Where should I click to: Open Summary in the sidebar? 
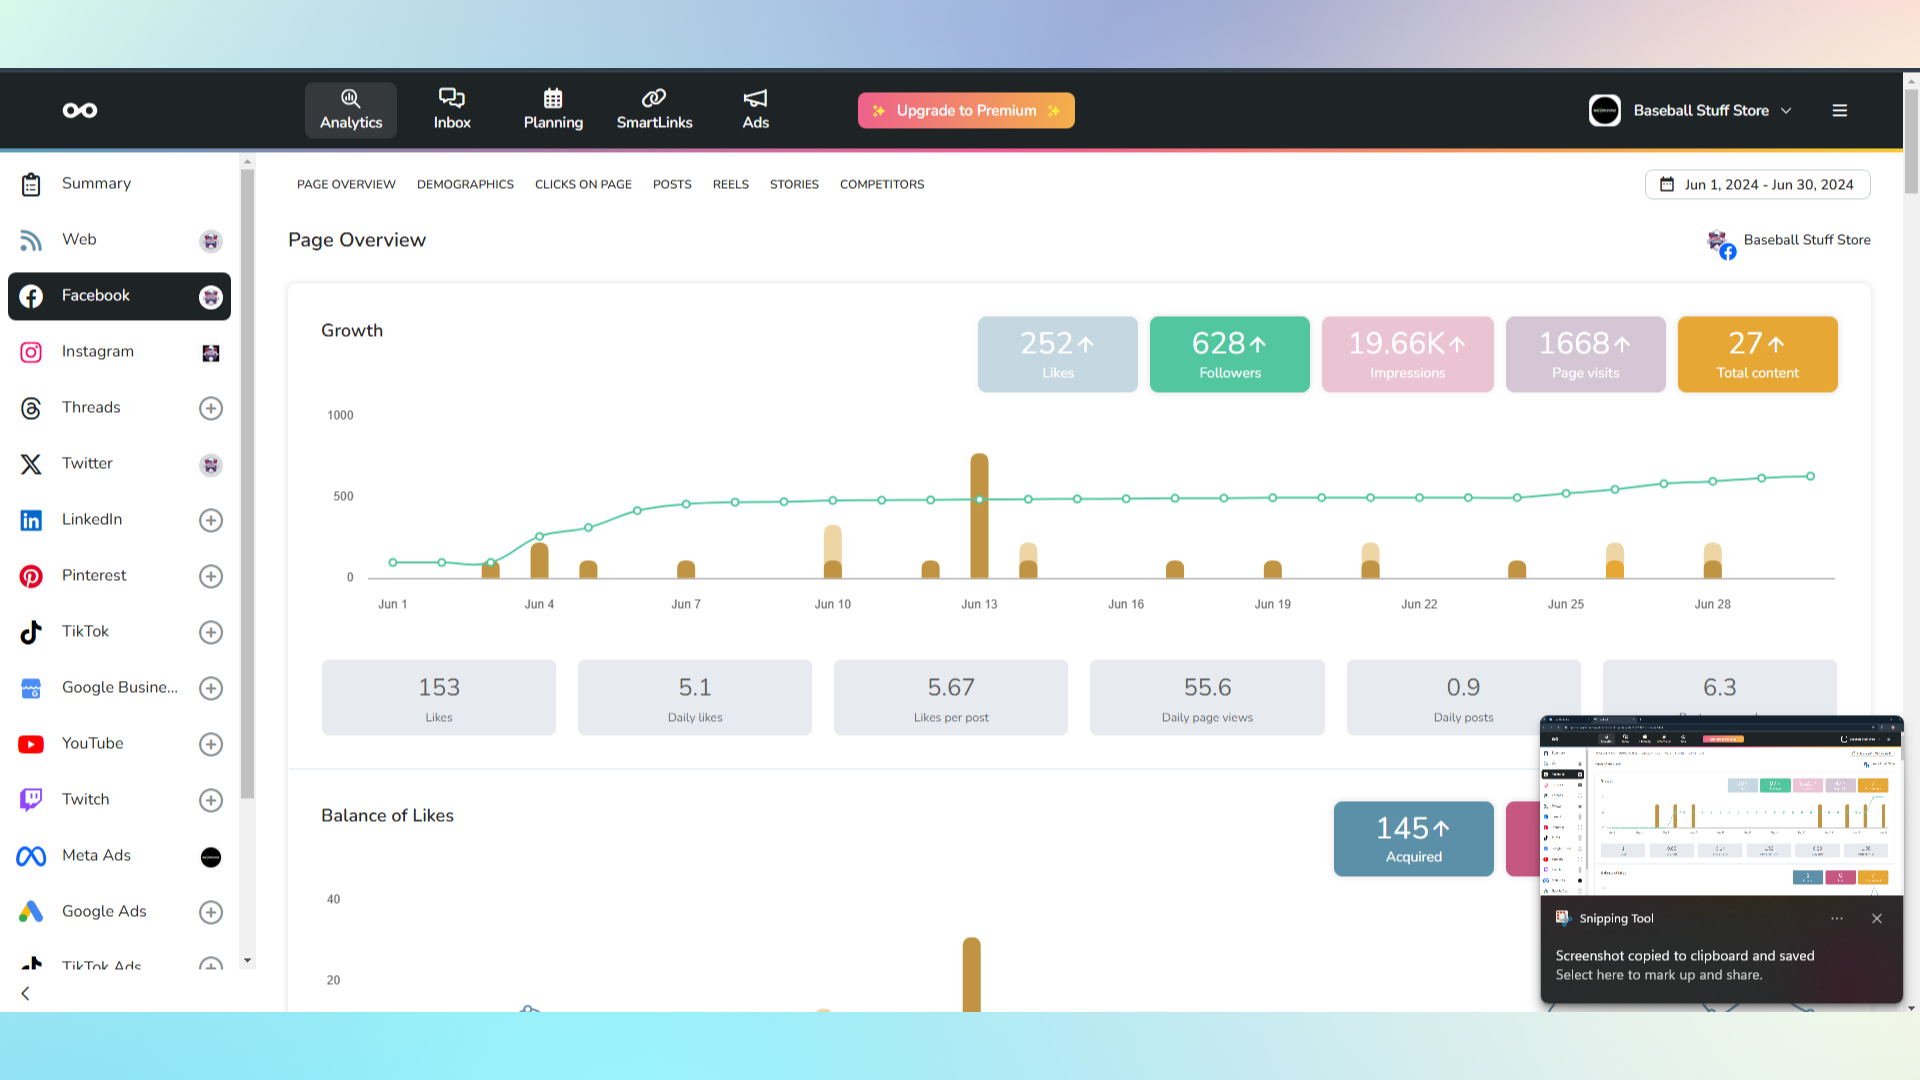[x=119, y=184]
